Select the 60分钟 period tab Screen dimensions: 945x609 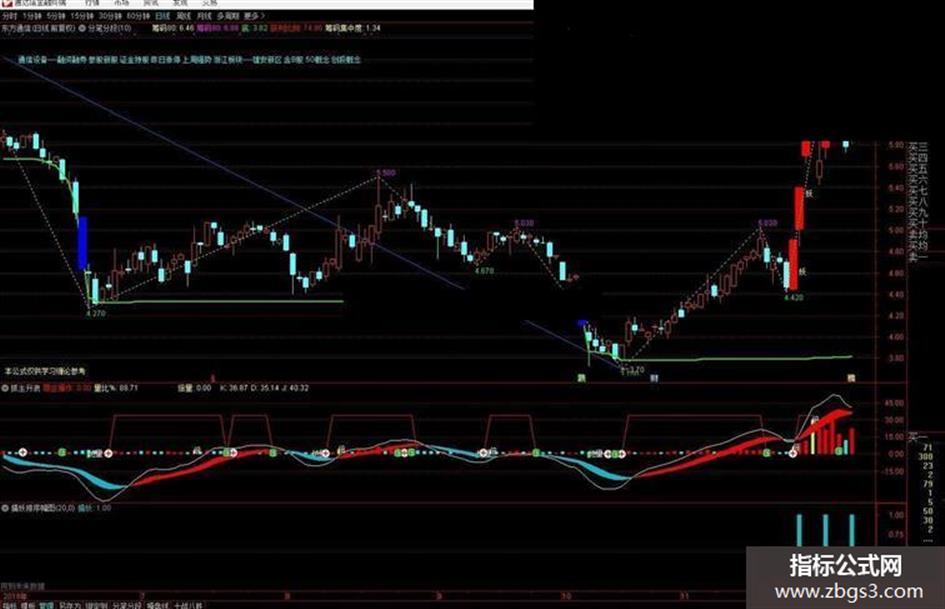coord(138,16)
